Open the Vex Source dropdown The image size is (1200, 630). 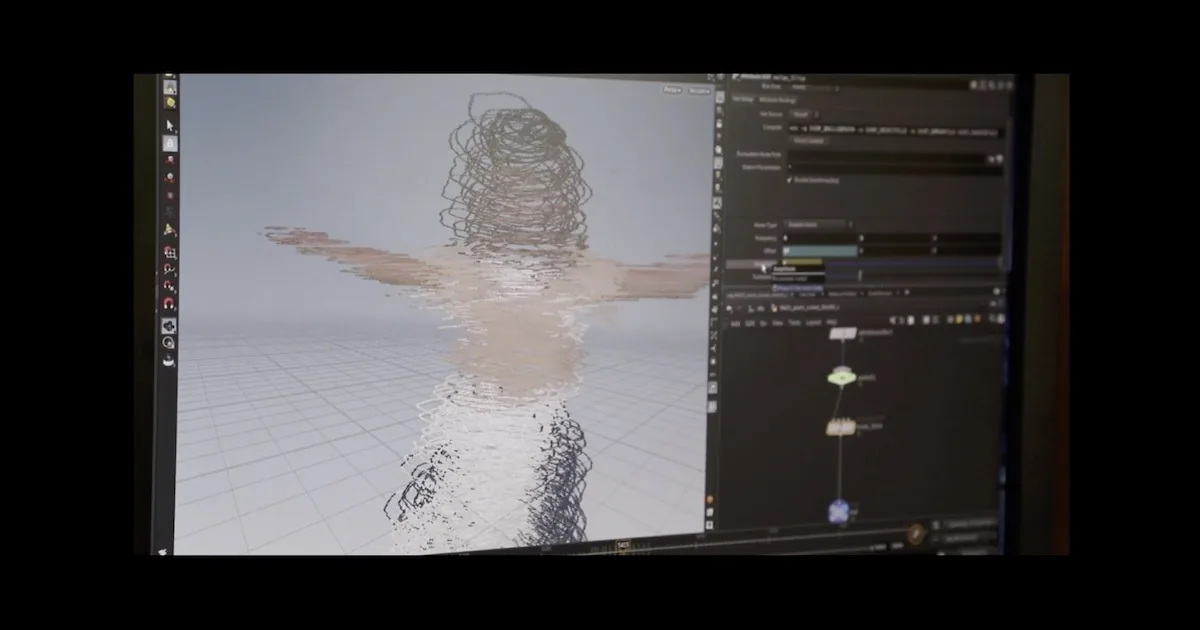806,114
